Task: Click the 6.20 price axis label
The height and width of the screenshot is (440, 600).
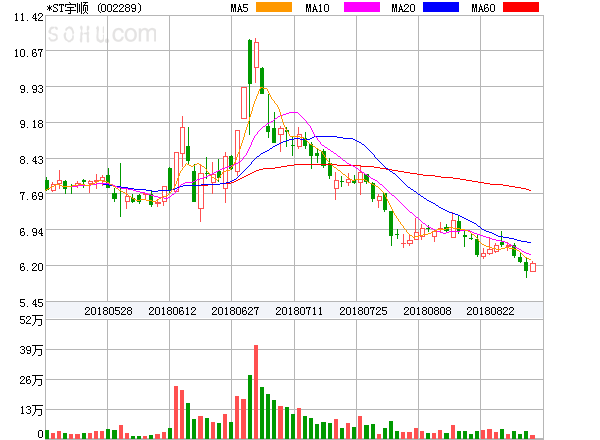Action: [31, 267]
